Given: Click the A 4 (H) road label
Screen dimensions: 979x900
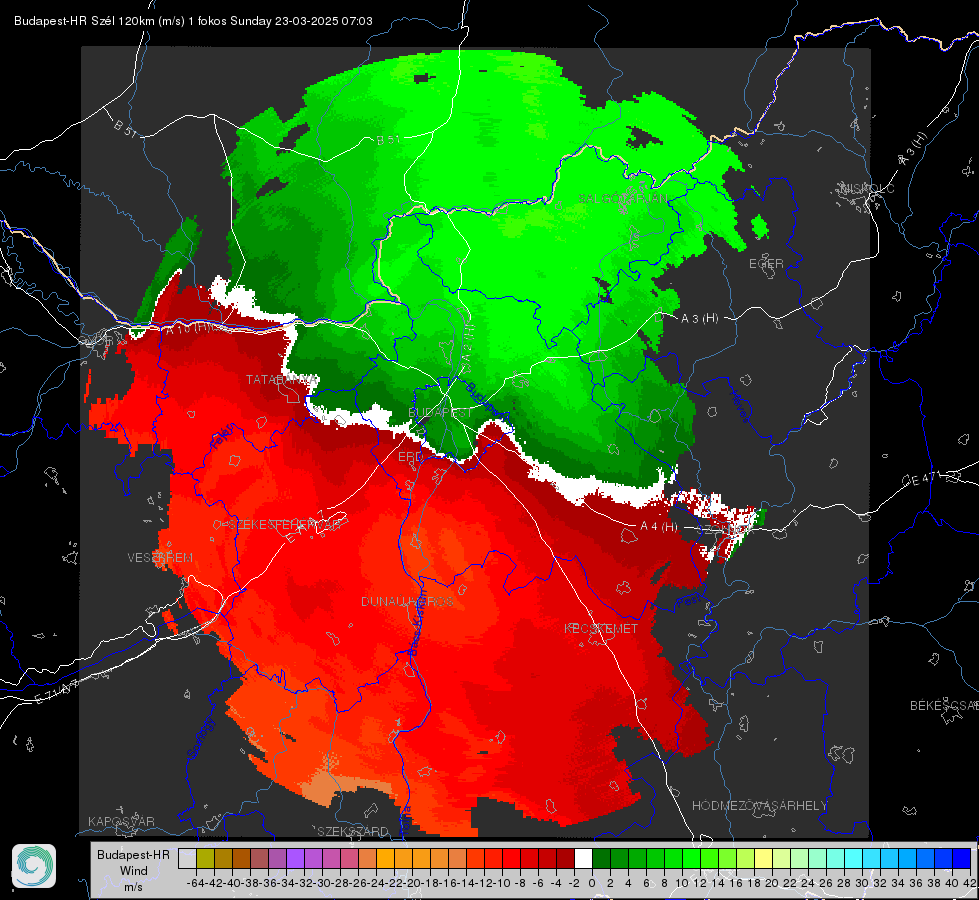Looking at the screenshot, I should pos(659,526).
